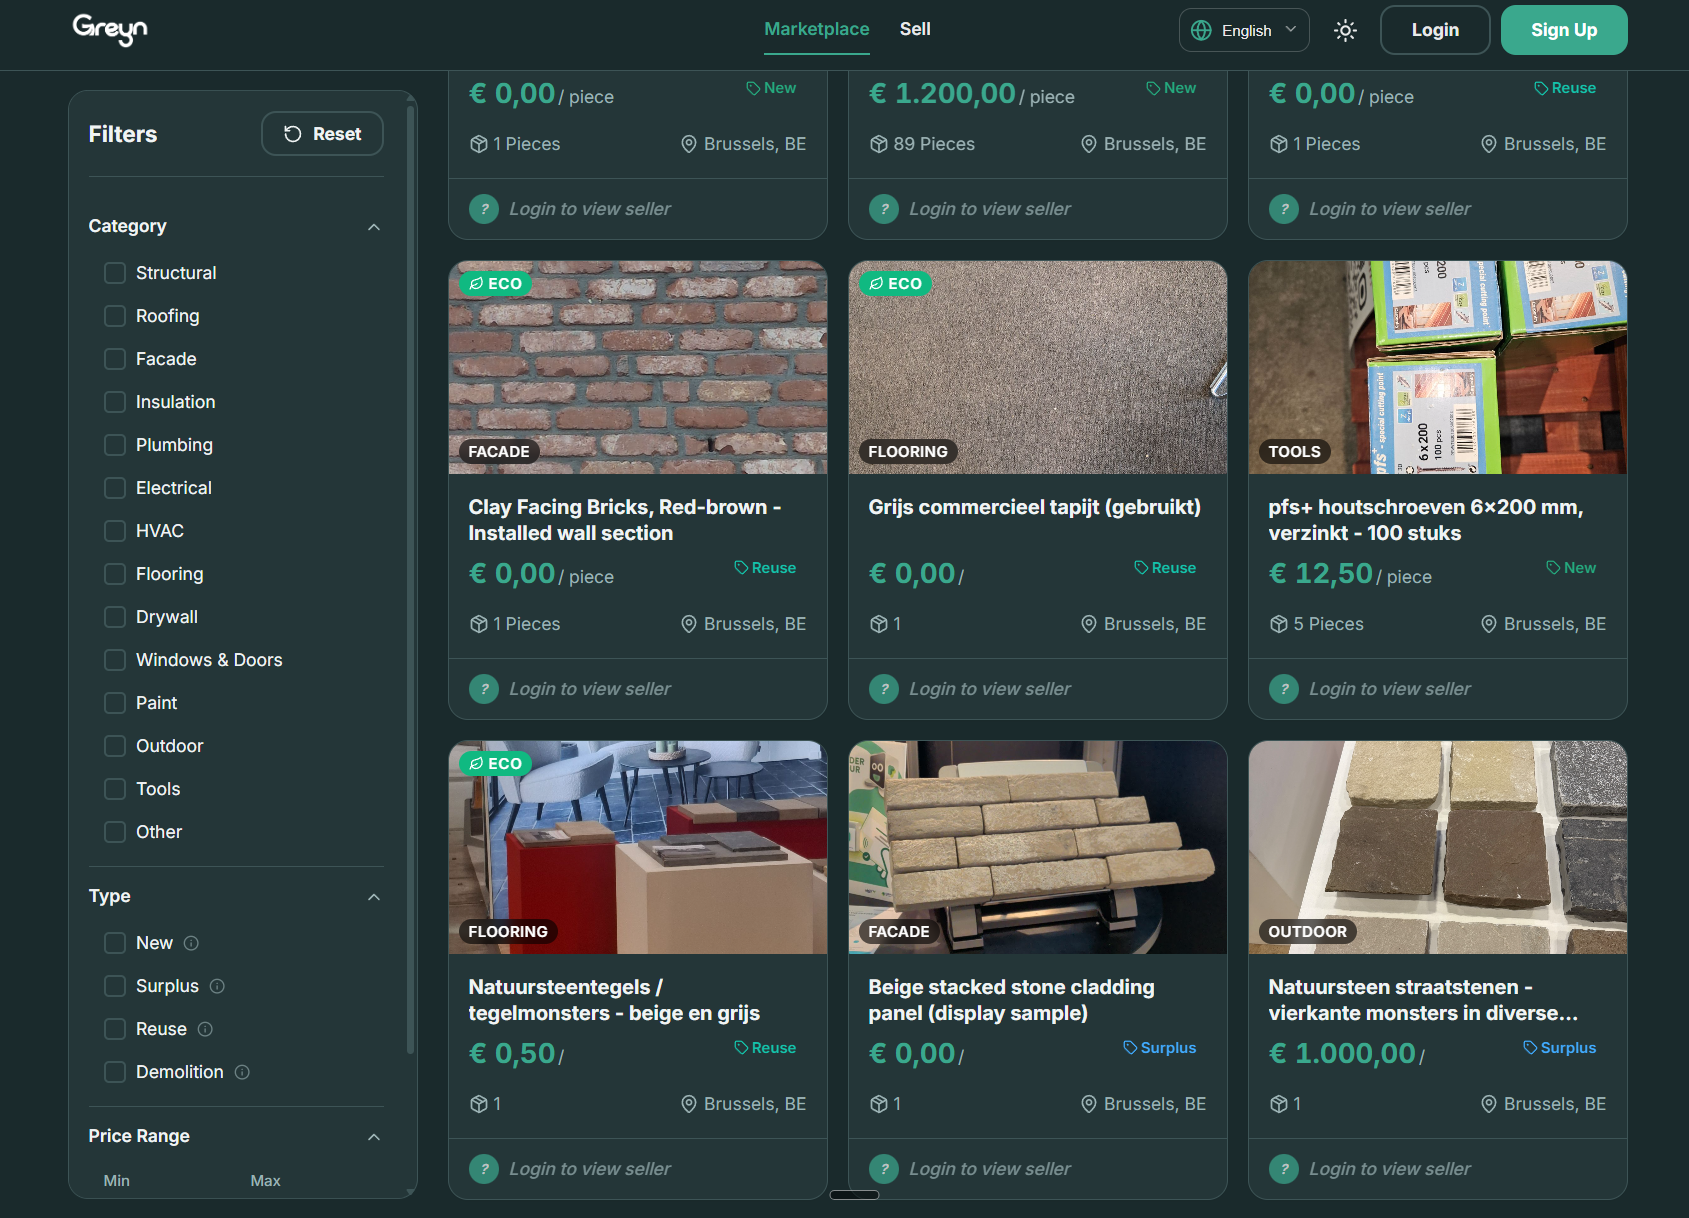The height and width of the screenshot is (1218, 1689).
Task: Click TOOLS label on houtschroeven image
Action: (1294, 452)
